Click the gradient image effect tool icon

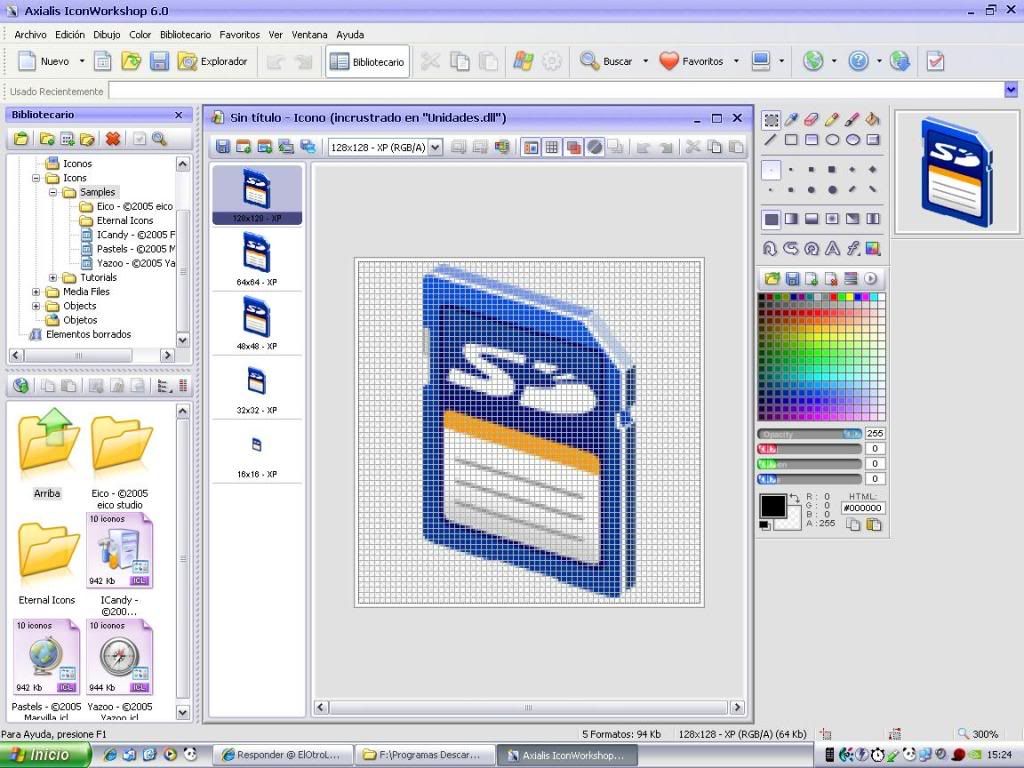tap(872, 248)
